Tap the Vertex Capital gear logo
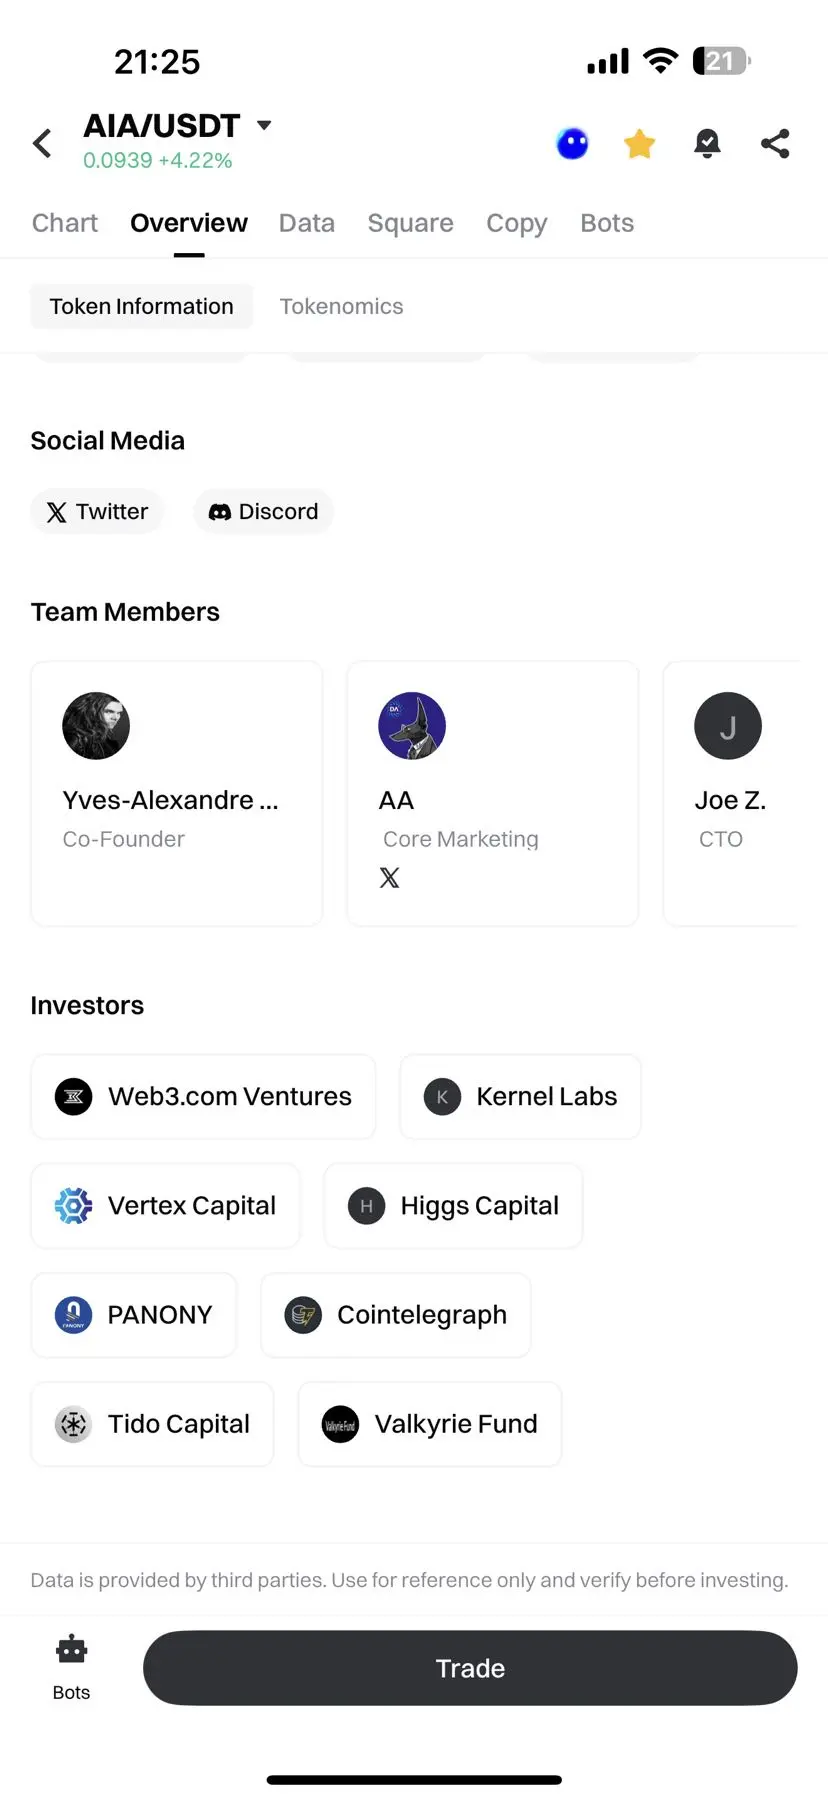 tap(73, 1206)
